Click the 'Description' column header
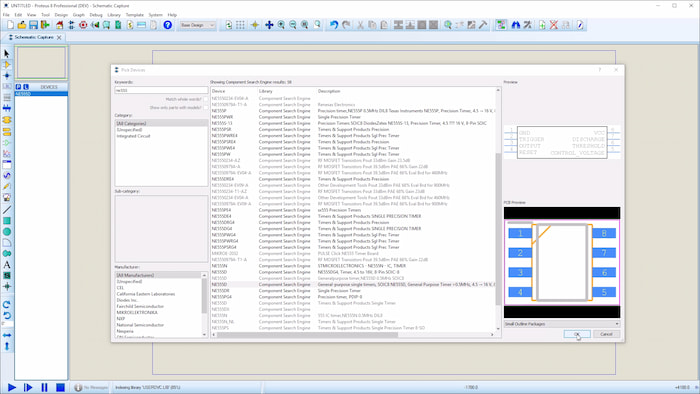Image resolution: width=700 pixels, height=394 pixels. (329, 91)
